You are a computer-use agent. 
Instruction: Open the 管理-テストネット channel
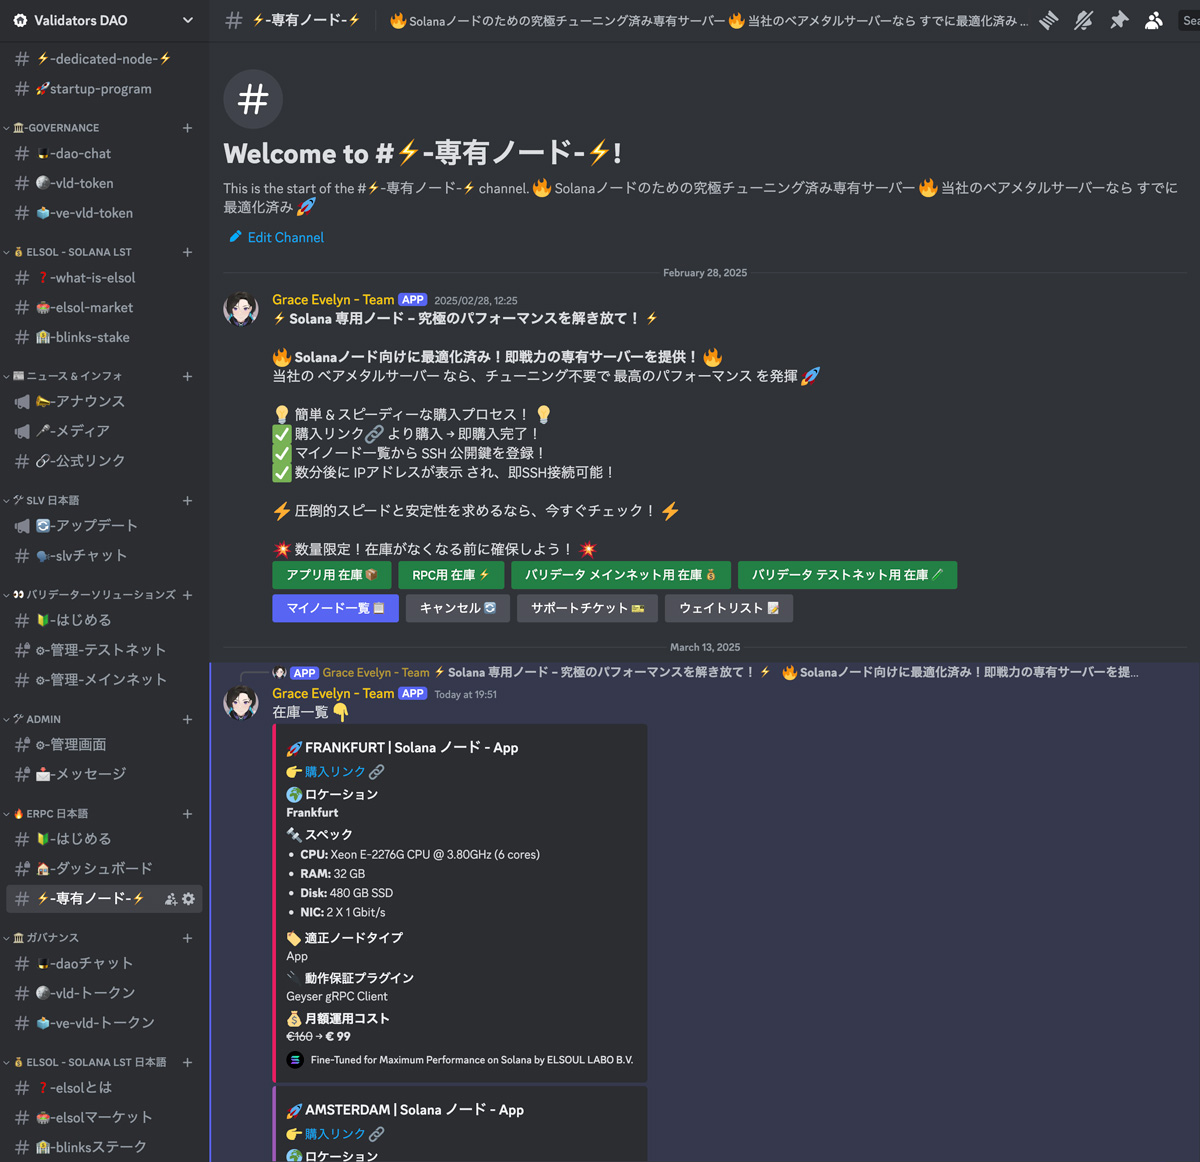105,650
